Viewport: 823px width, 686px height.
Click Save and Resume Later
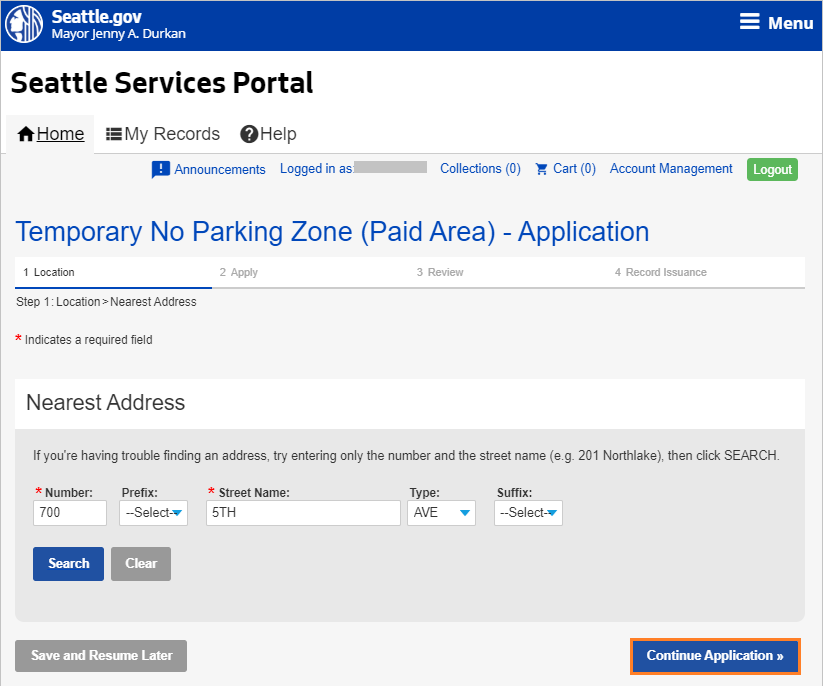click(x=101, y=656)
